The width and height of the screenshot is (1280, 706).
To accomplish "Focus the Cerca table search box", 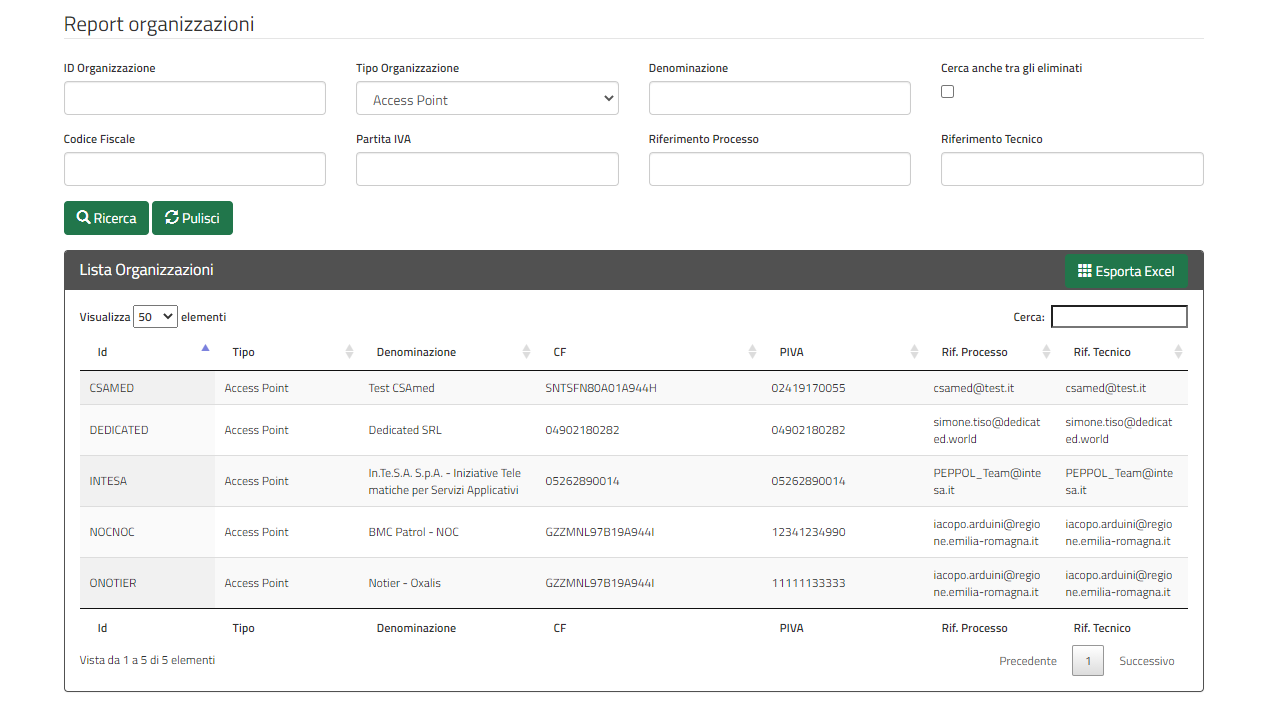I will point(1119,317).
